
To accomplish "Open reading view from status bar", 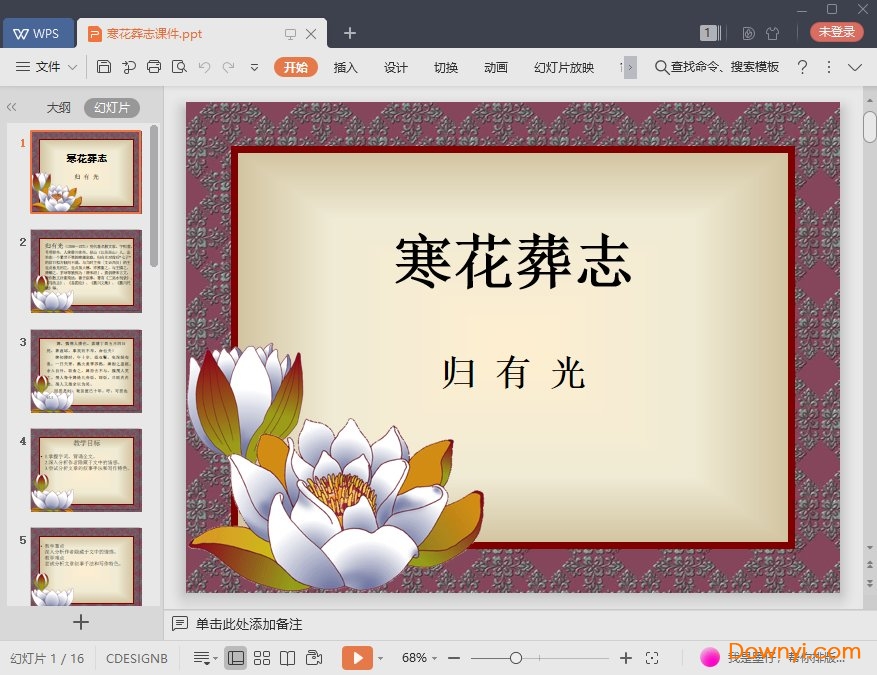I will tap(289, 658).
